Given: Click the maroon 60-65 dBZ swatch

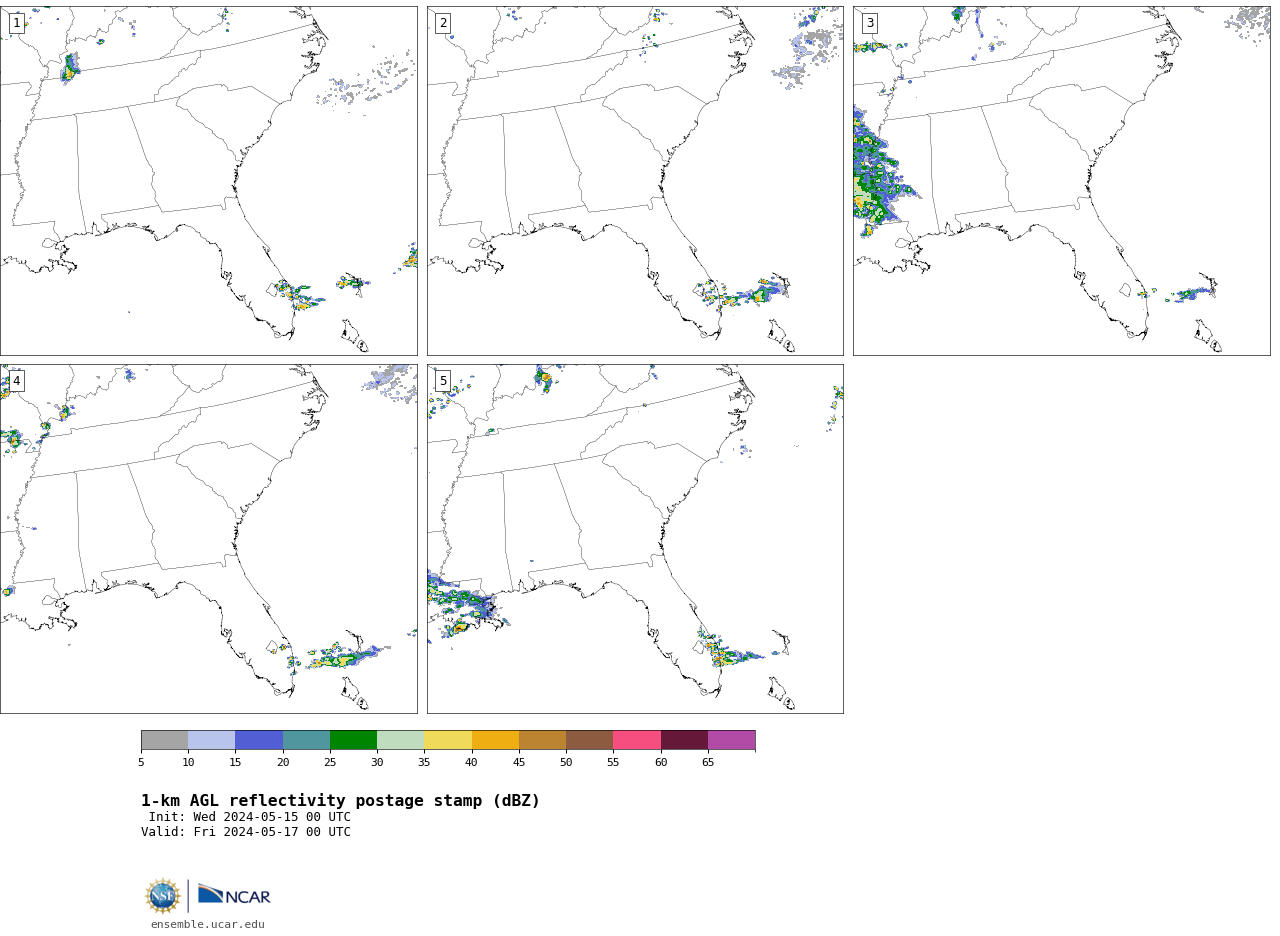Looking at the screenshot, I should (x=684, y=740).
